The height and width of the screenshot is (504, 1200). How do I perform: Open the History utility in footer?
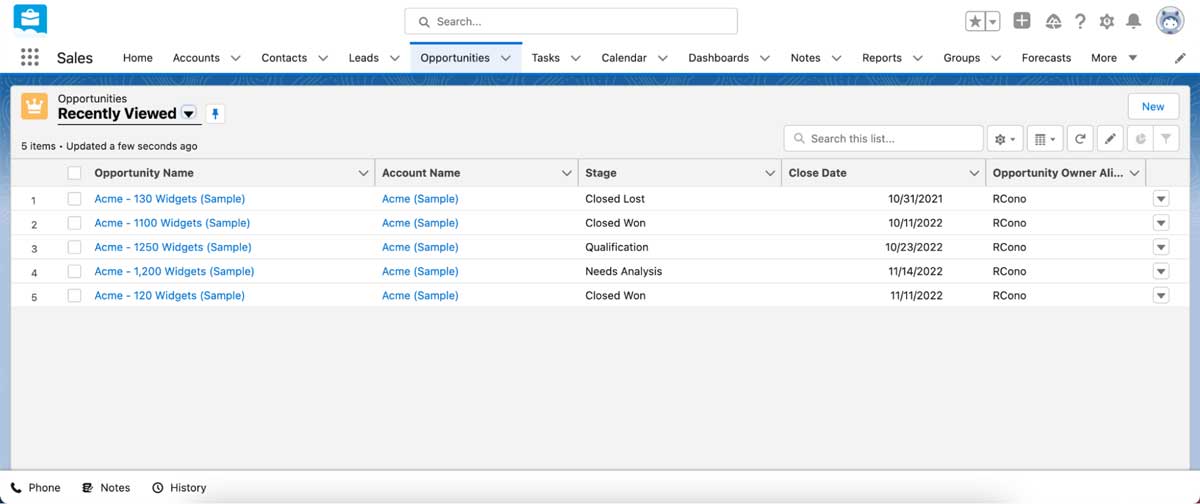[179, 488]
